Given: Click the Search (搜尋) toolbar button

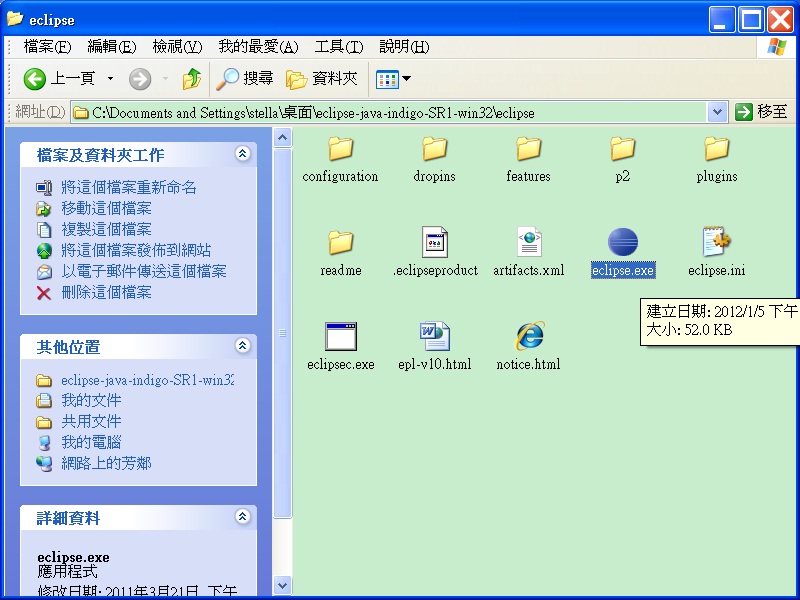Looking at the screenshot, I should (245, 79).
